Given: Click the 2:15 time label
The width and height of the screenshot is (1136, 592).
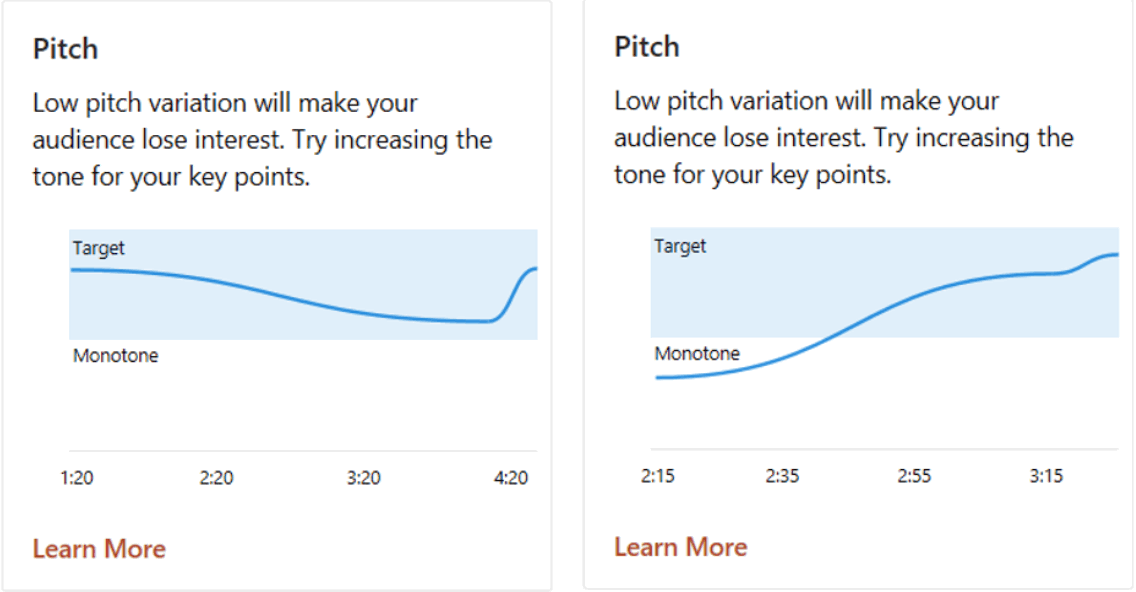Looking at the screenshot, I should [x=657, y=476].
